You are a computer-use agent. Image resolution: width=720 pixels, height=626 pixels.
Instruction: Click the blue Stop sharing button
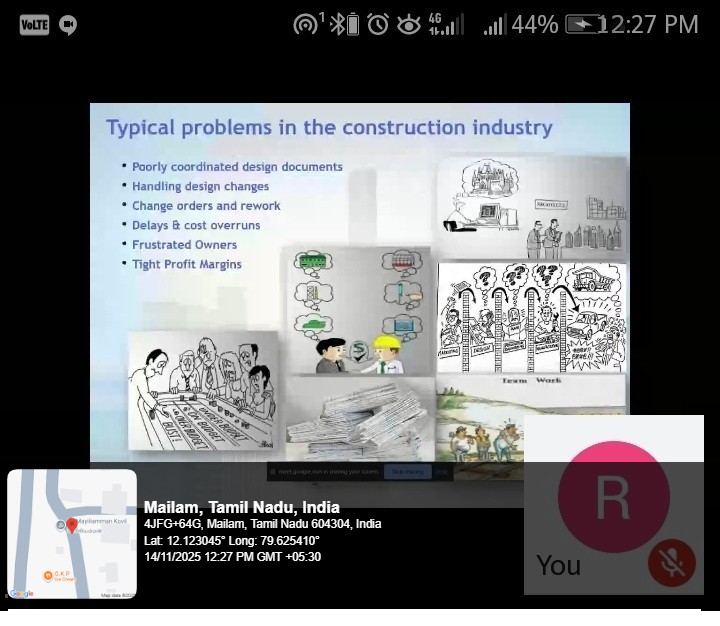tap(406, 471)
